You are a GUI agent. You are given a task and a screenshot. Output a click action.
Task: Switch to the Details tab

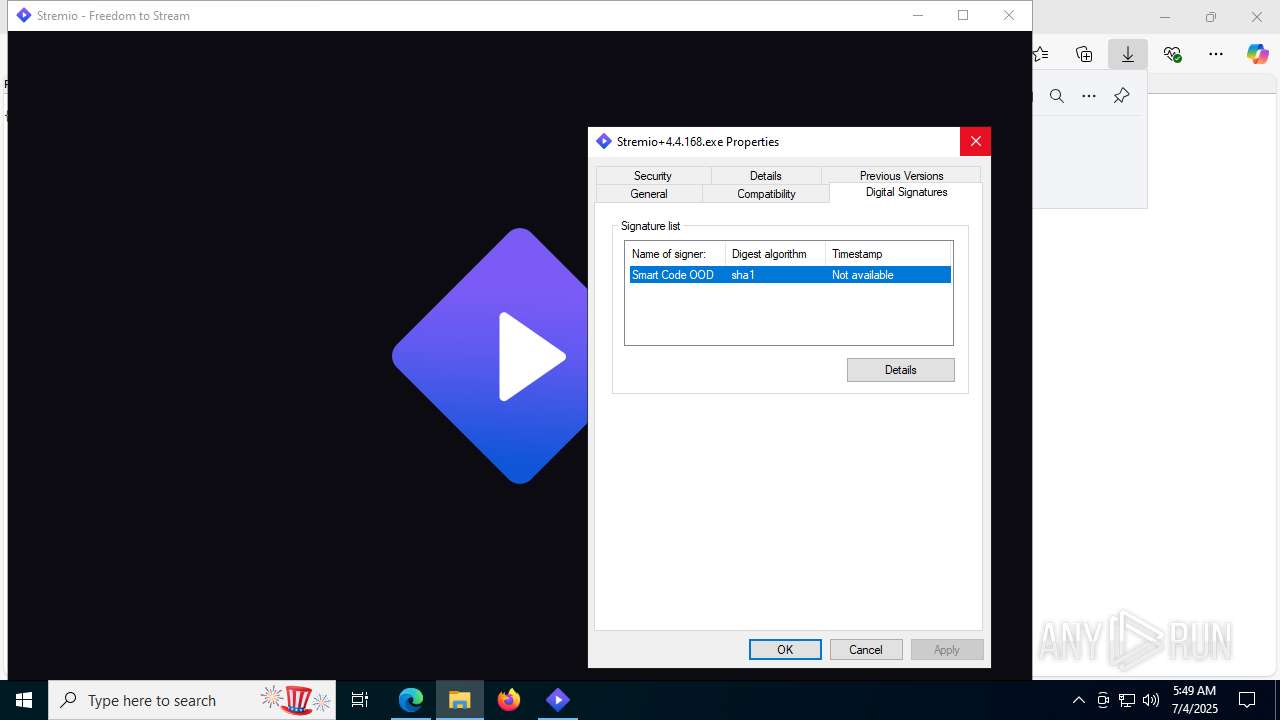click(765, 176)
